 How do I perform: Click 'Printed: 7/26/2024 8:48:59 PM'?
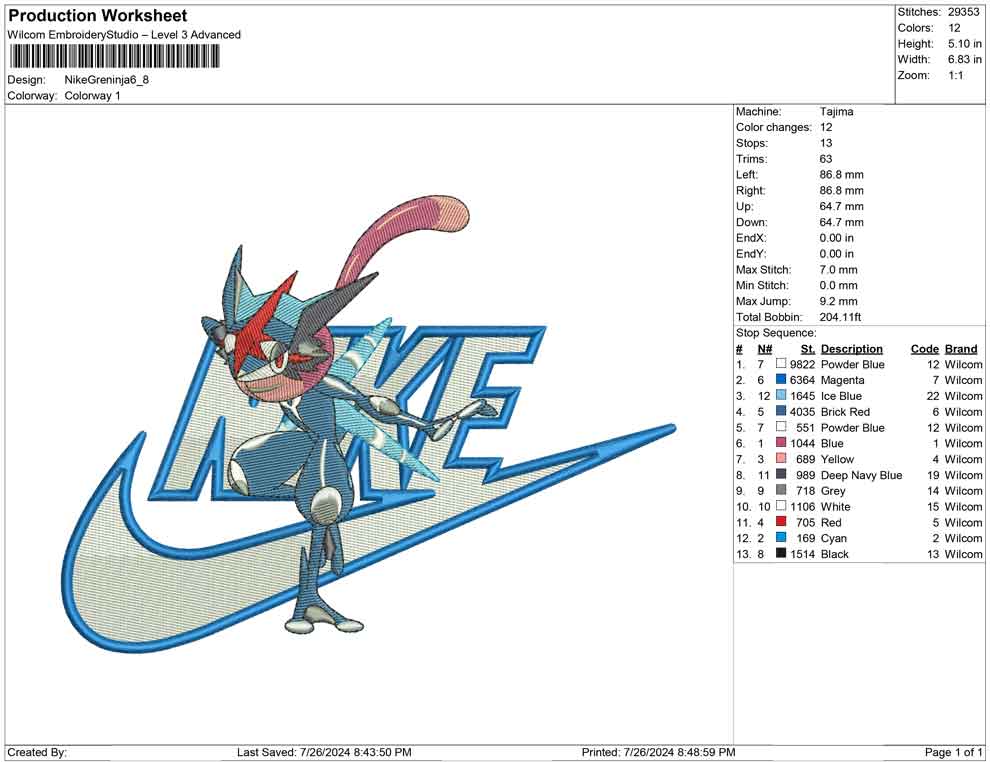click(658, 752)
